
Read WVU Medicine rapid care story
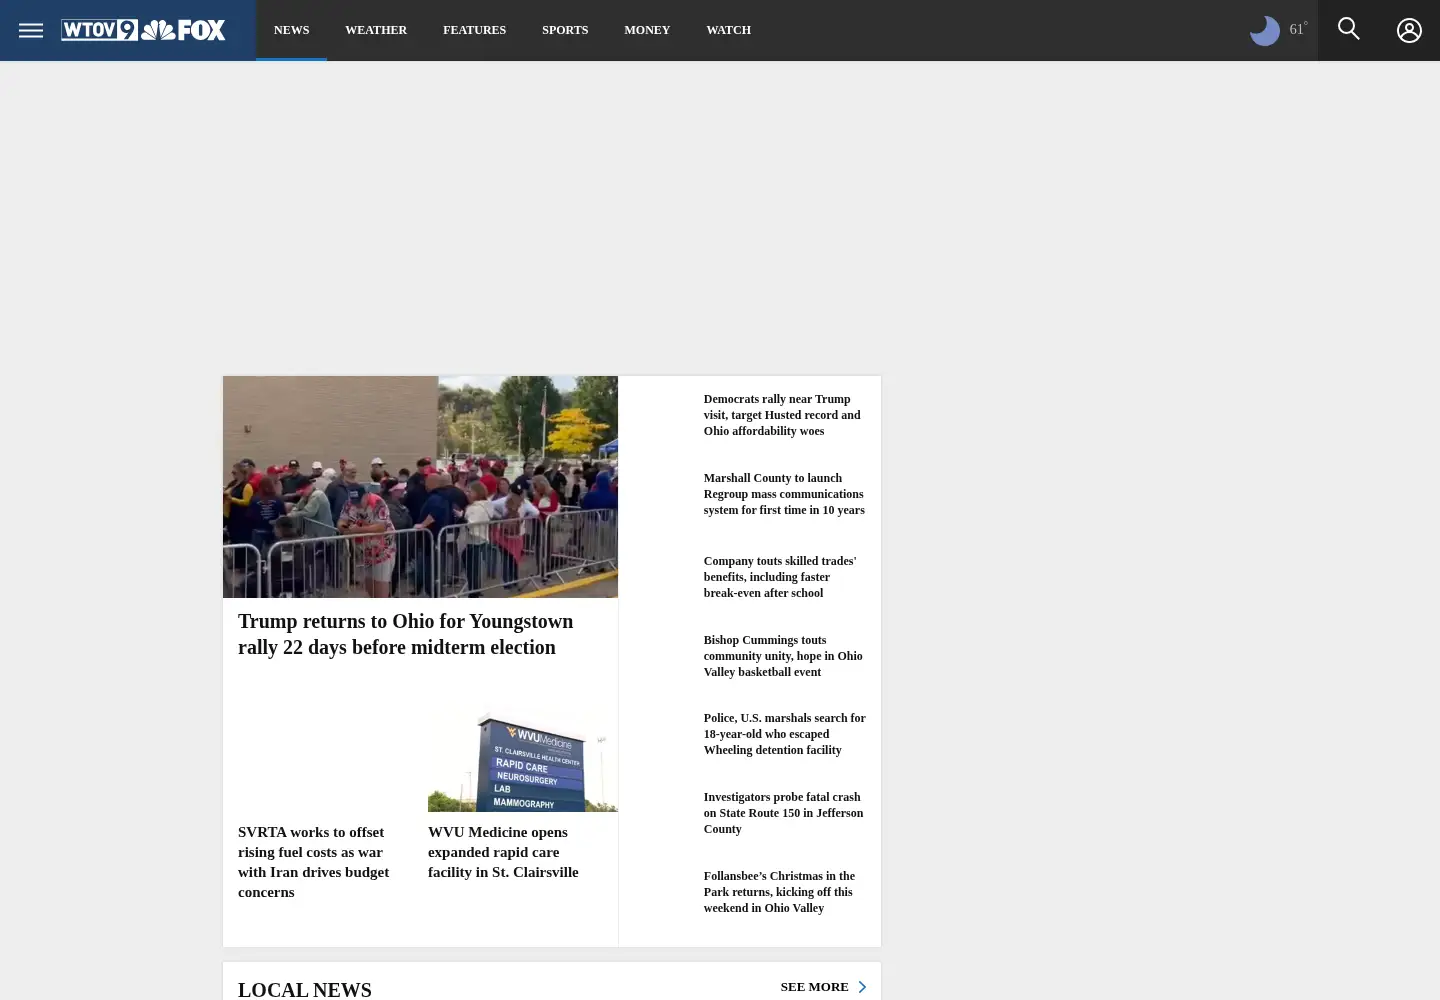coord(503,852)
